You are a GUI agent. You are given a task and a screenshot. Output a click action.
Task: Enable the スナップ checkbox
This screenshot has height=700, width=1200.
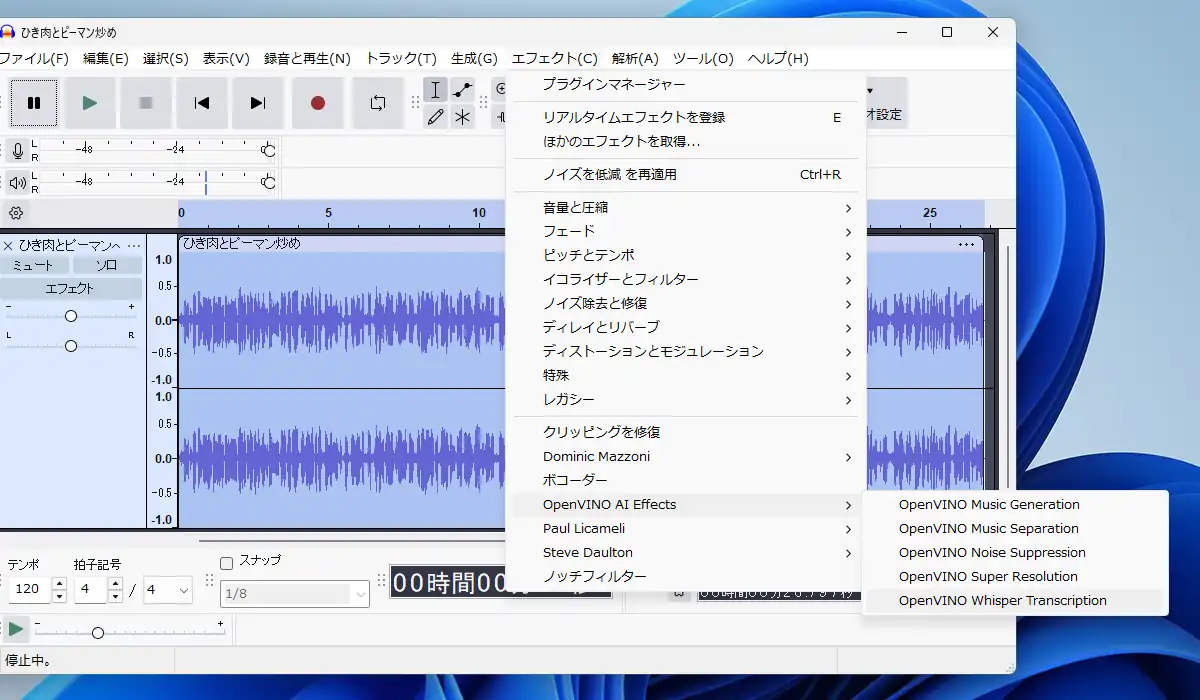[226, 562]
